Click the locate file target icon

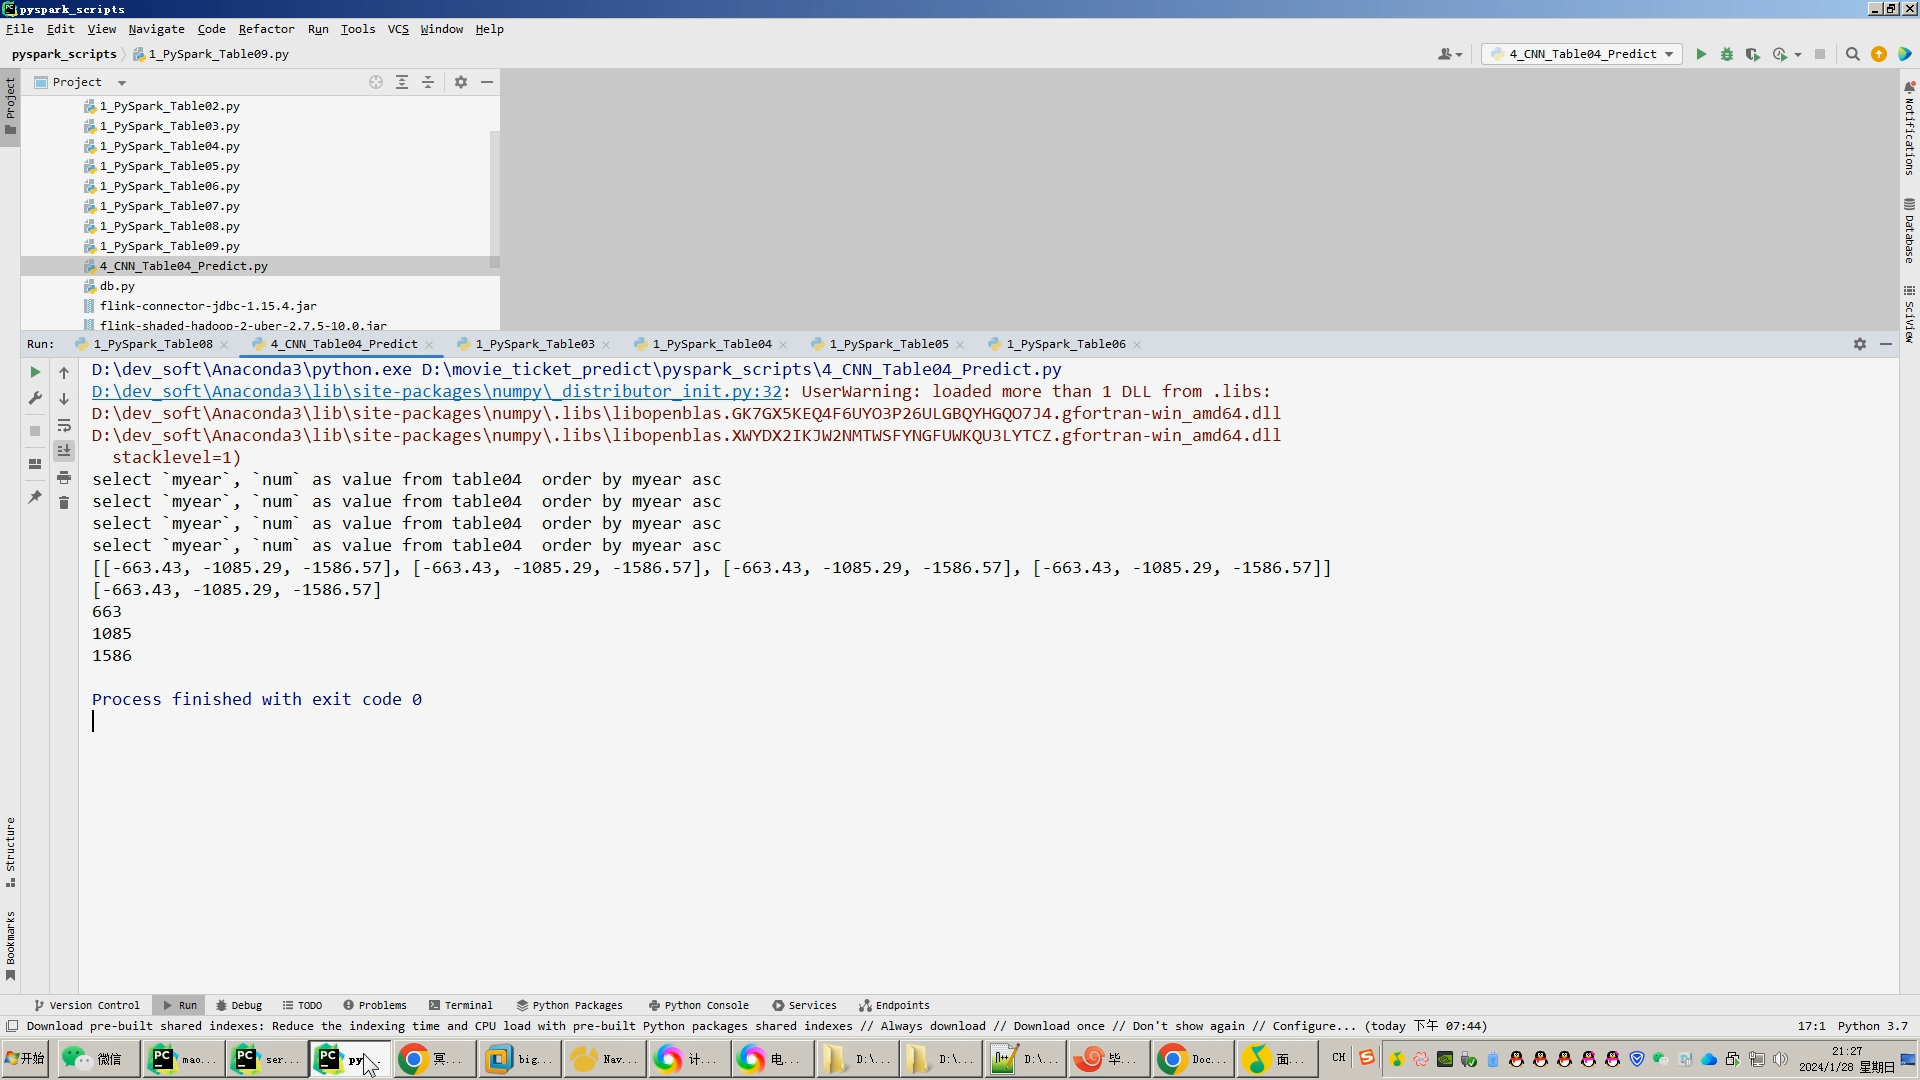tap(376, 82)
